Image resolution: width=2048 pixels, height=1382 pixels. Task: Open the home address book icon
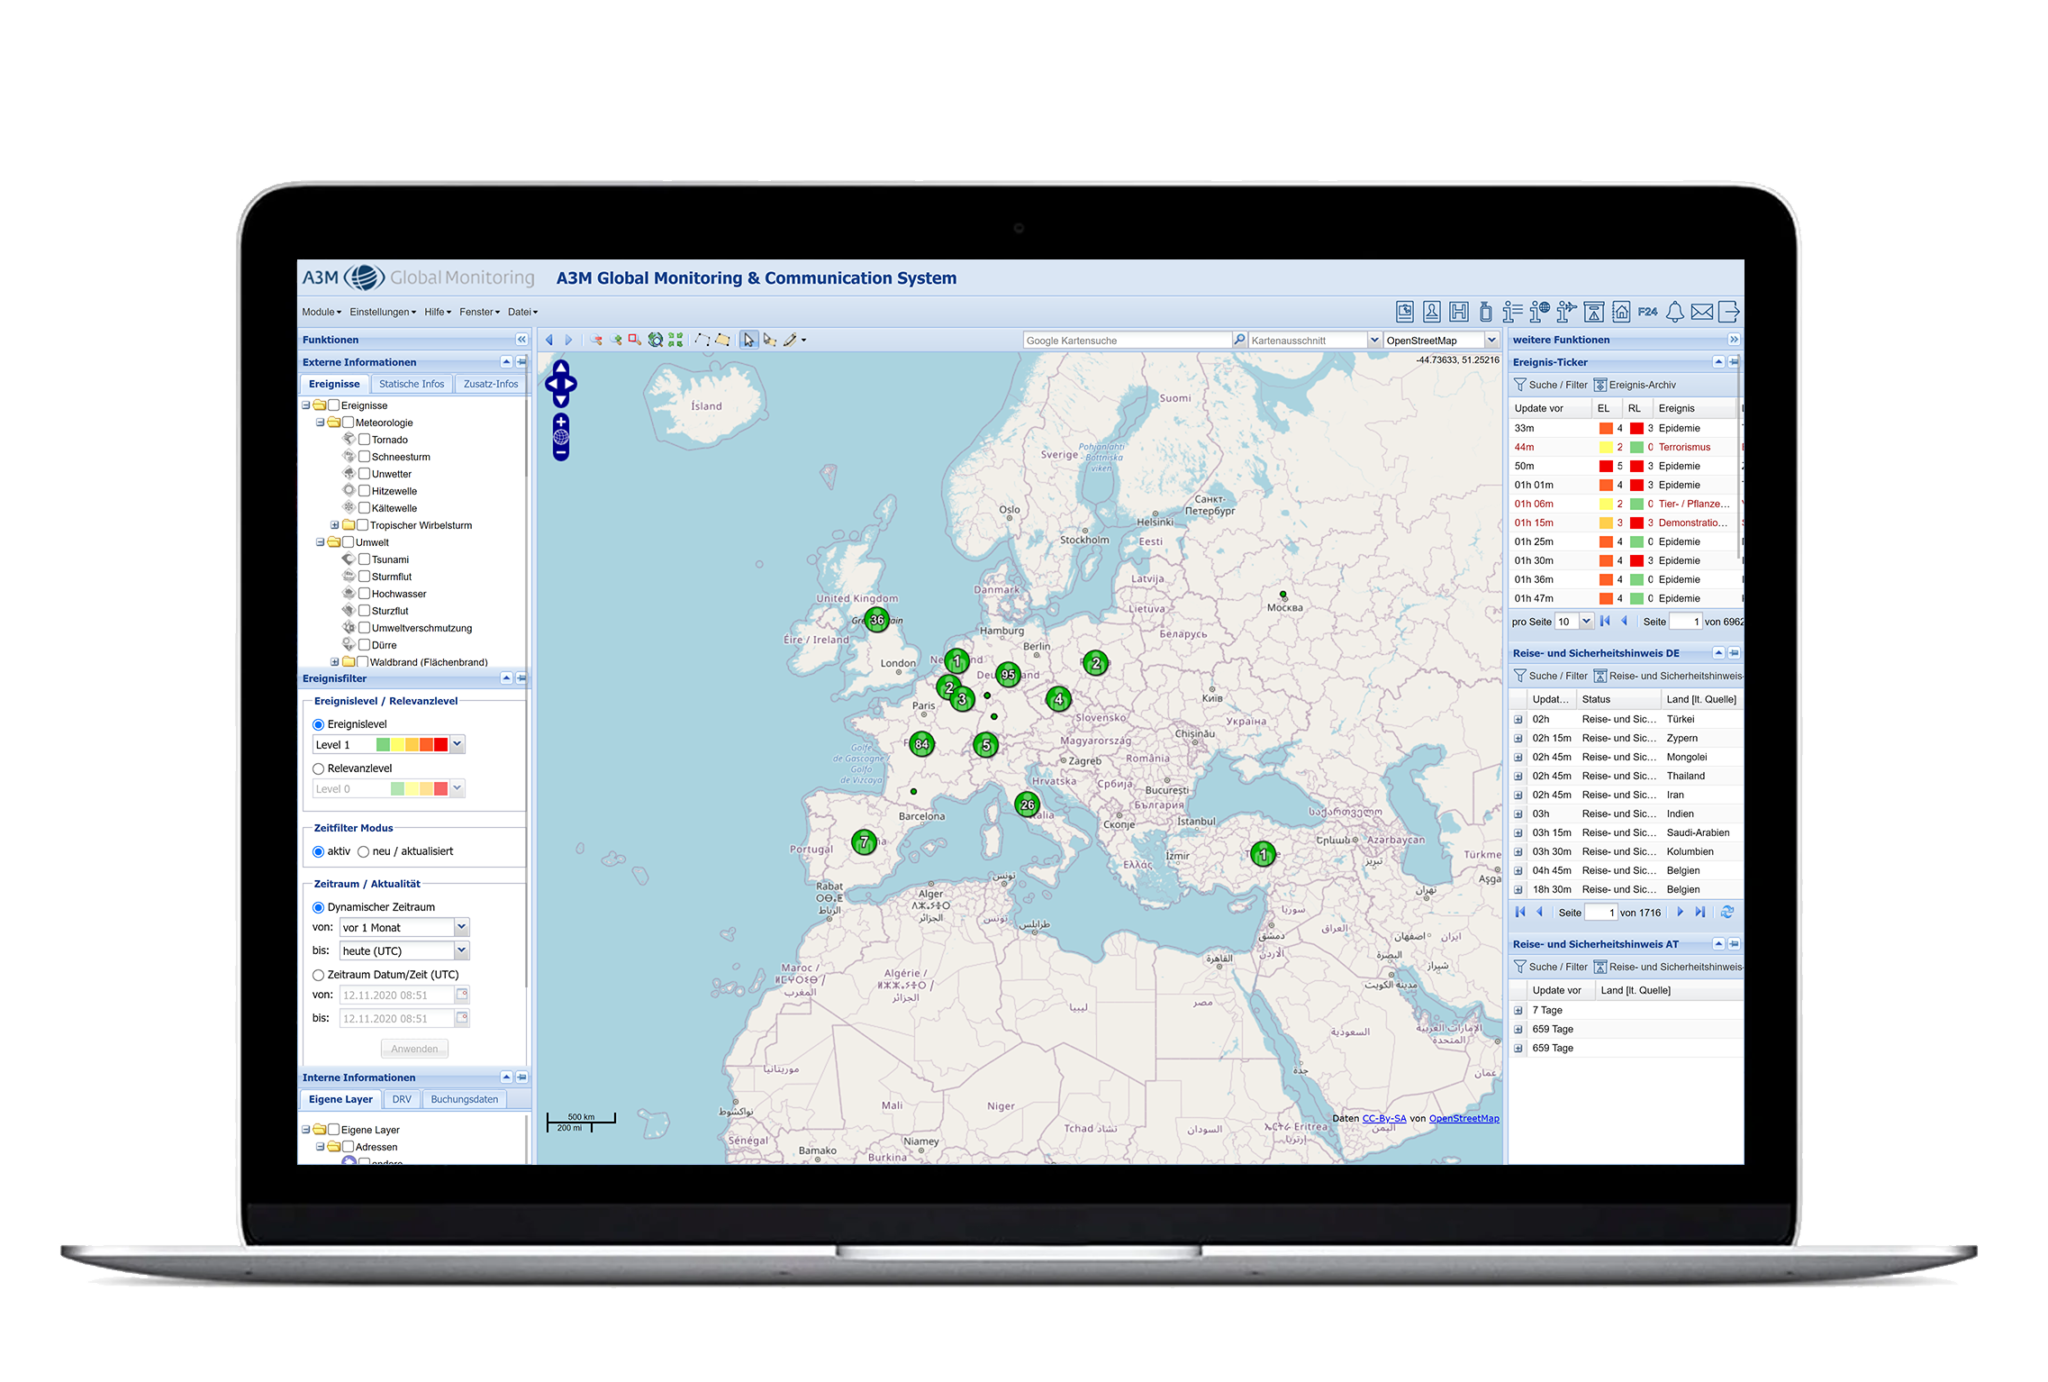(x=1621, y=312)
